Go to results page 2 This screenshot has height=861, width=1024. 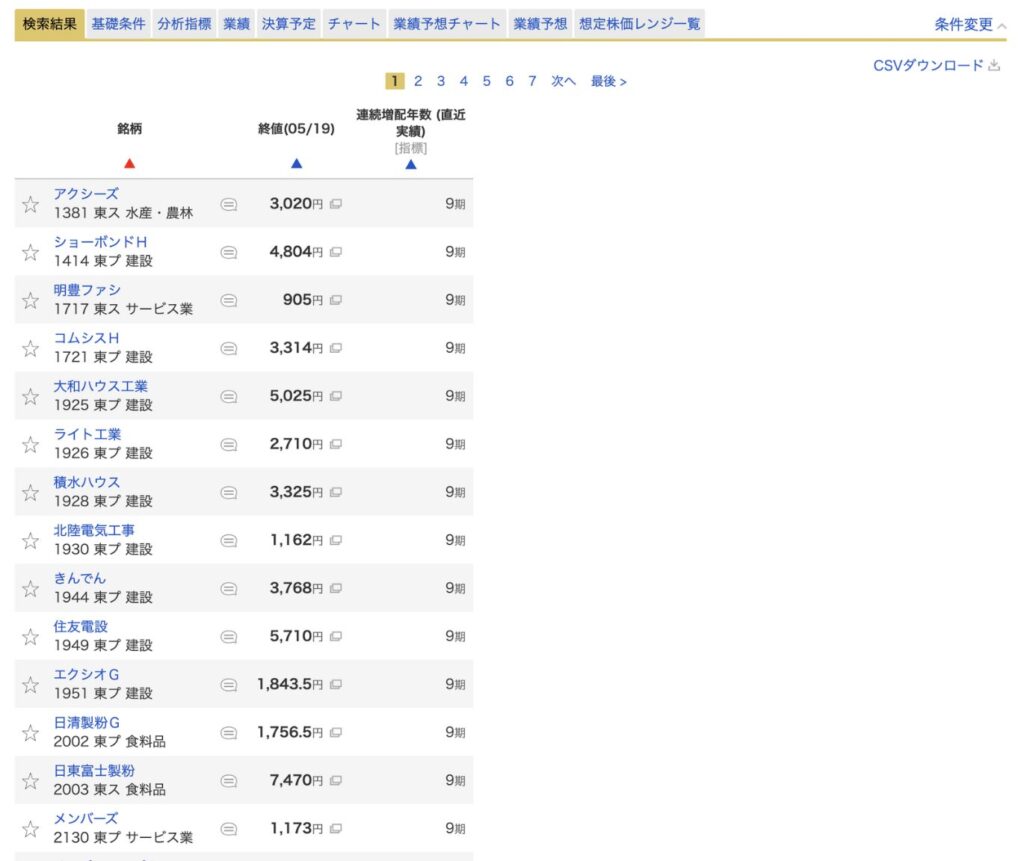coord(418,81)
